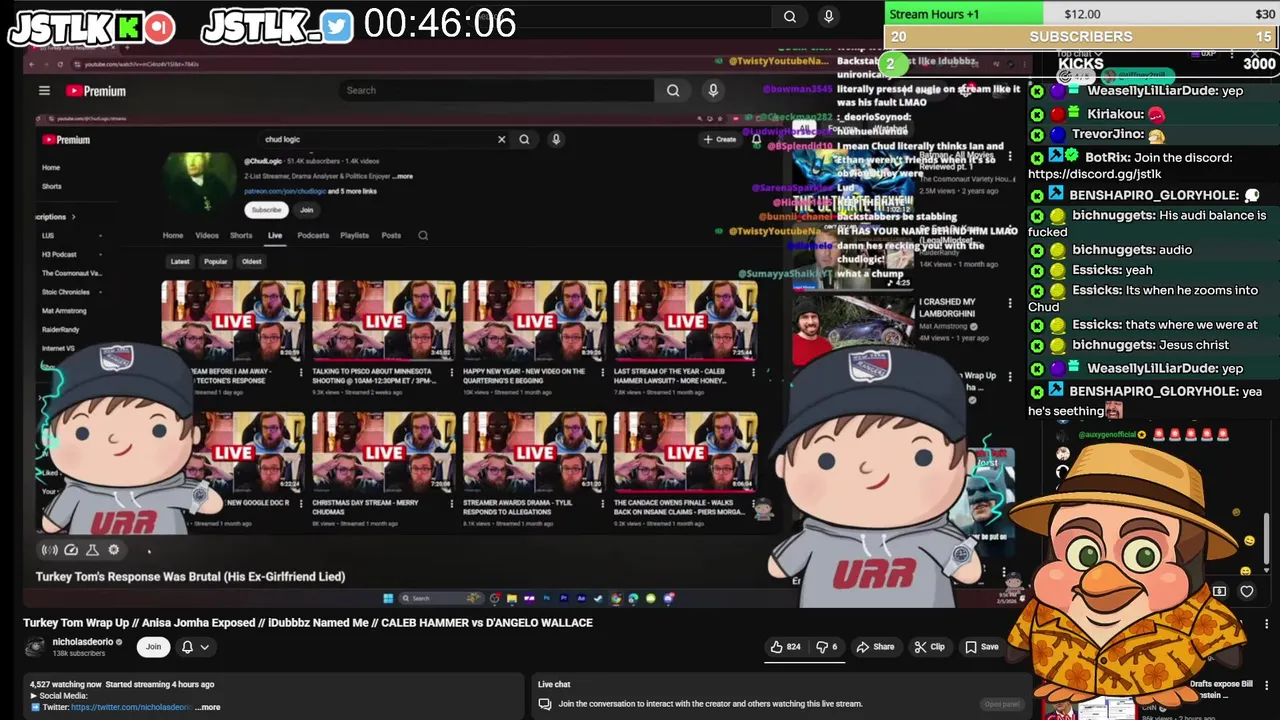
Task: Open the patreon.com/join/chudlogic link
Action: 285,191
